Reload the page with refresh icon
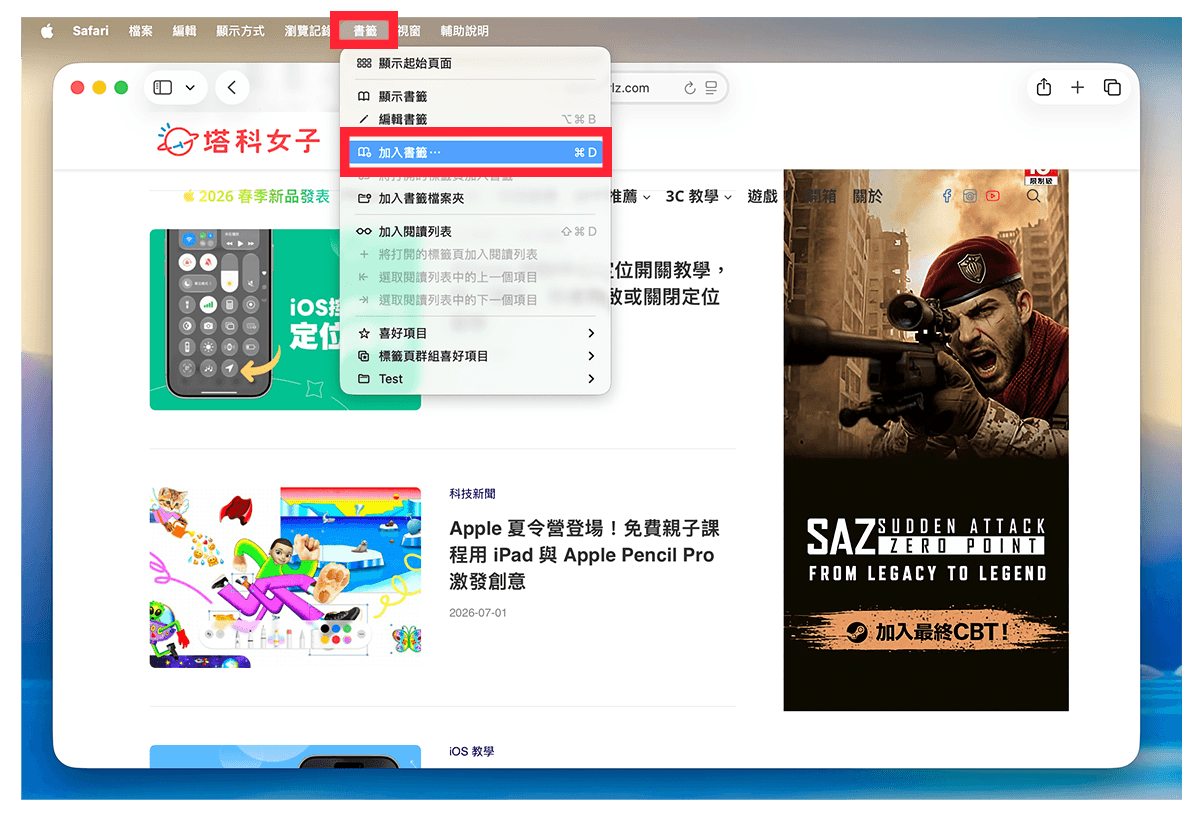 (x=690, y=89)
